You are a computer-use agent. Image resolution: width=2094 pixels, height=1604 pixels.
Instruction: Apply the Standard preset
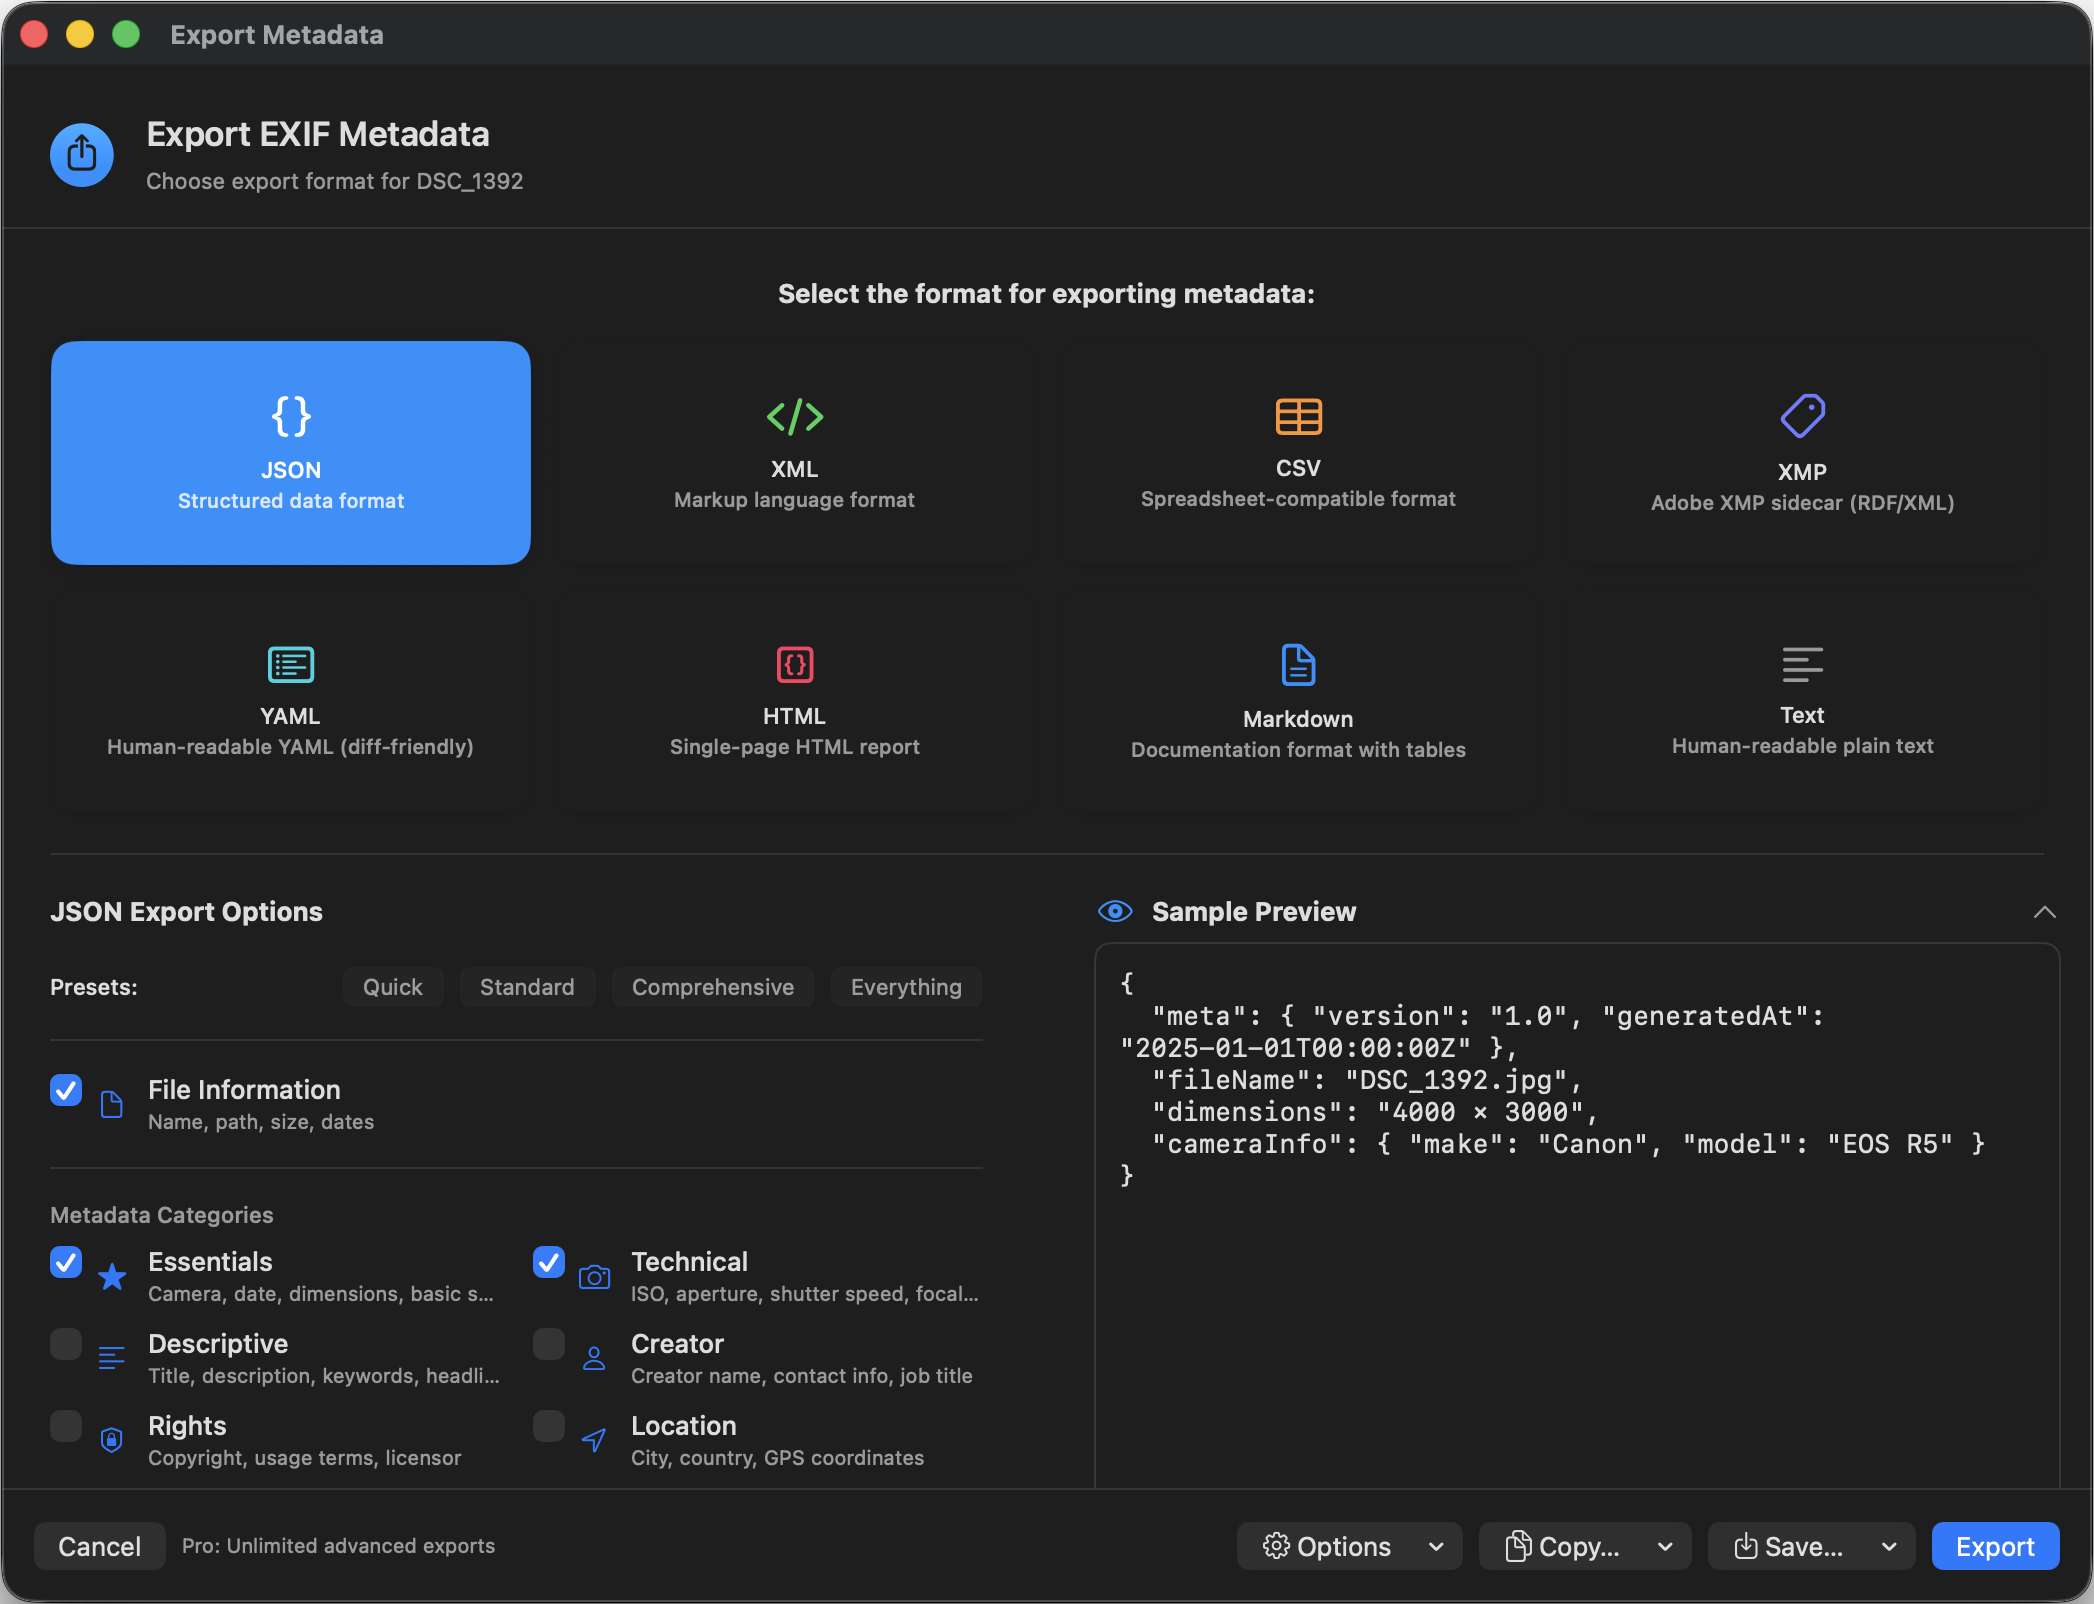click(x=527, y=987)
